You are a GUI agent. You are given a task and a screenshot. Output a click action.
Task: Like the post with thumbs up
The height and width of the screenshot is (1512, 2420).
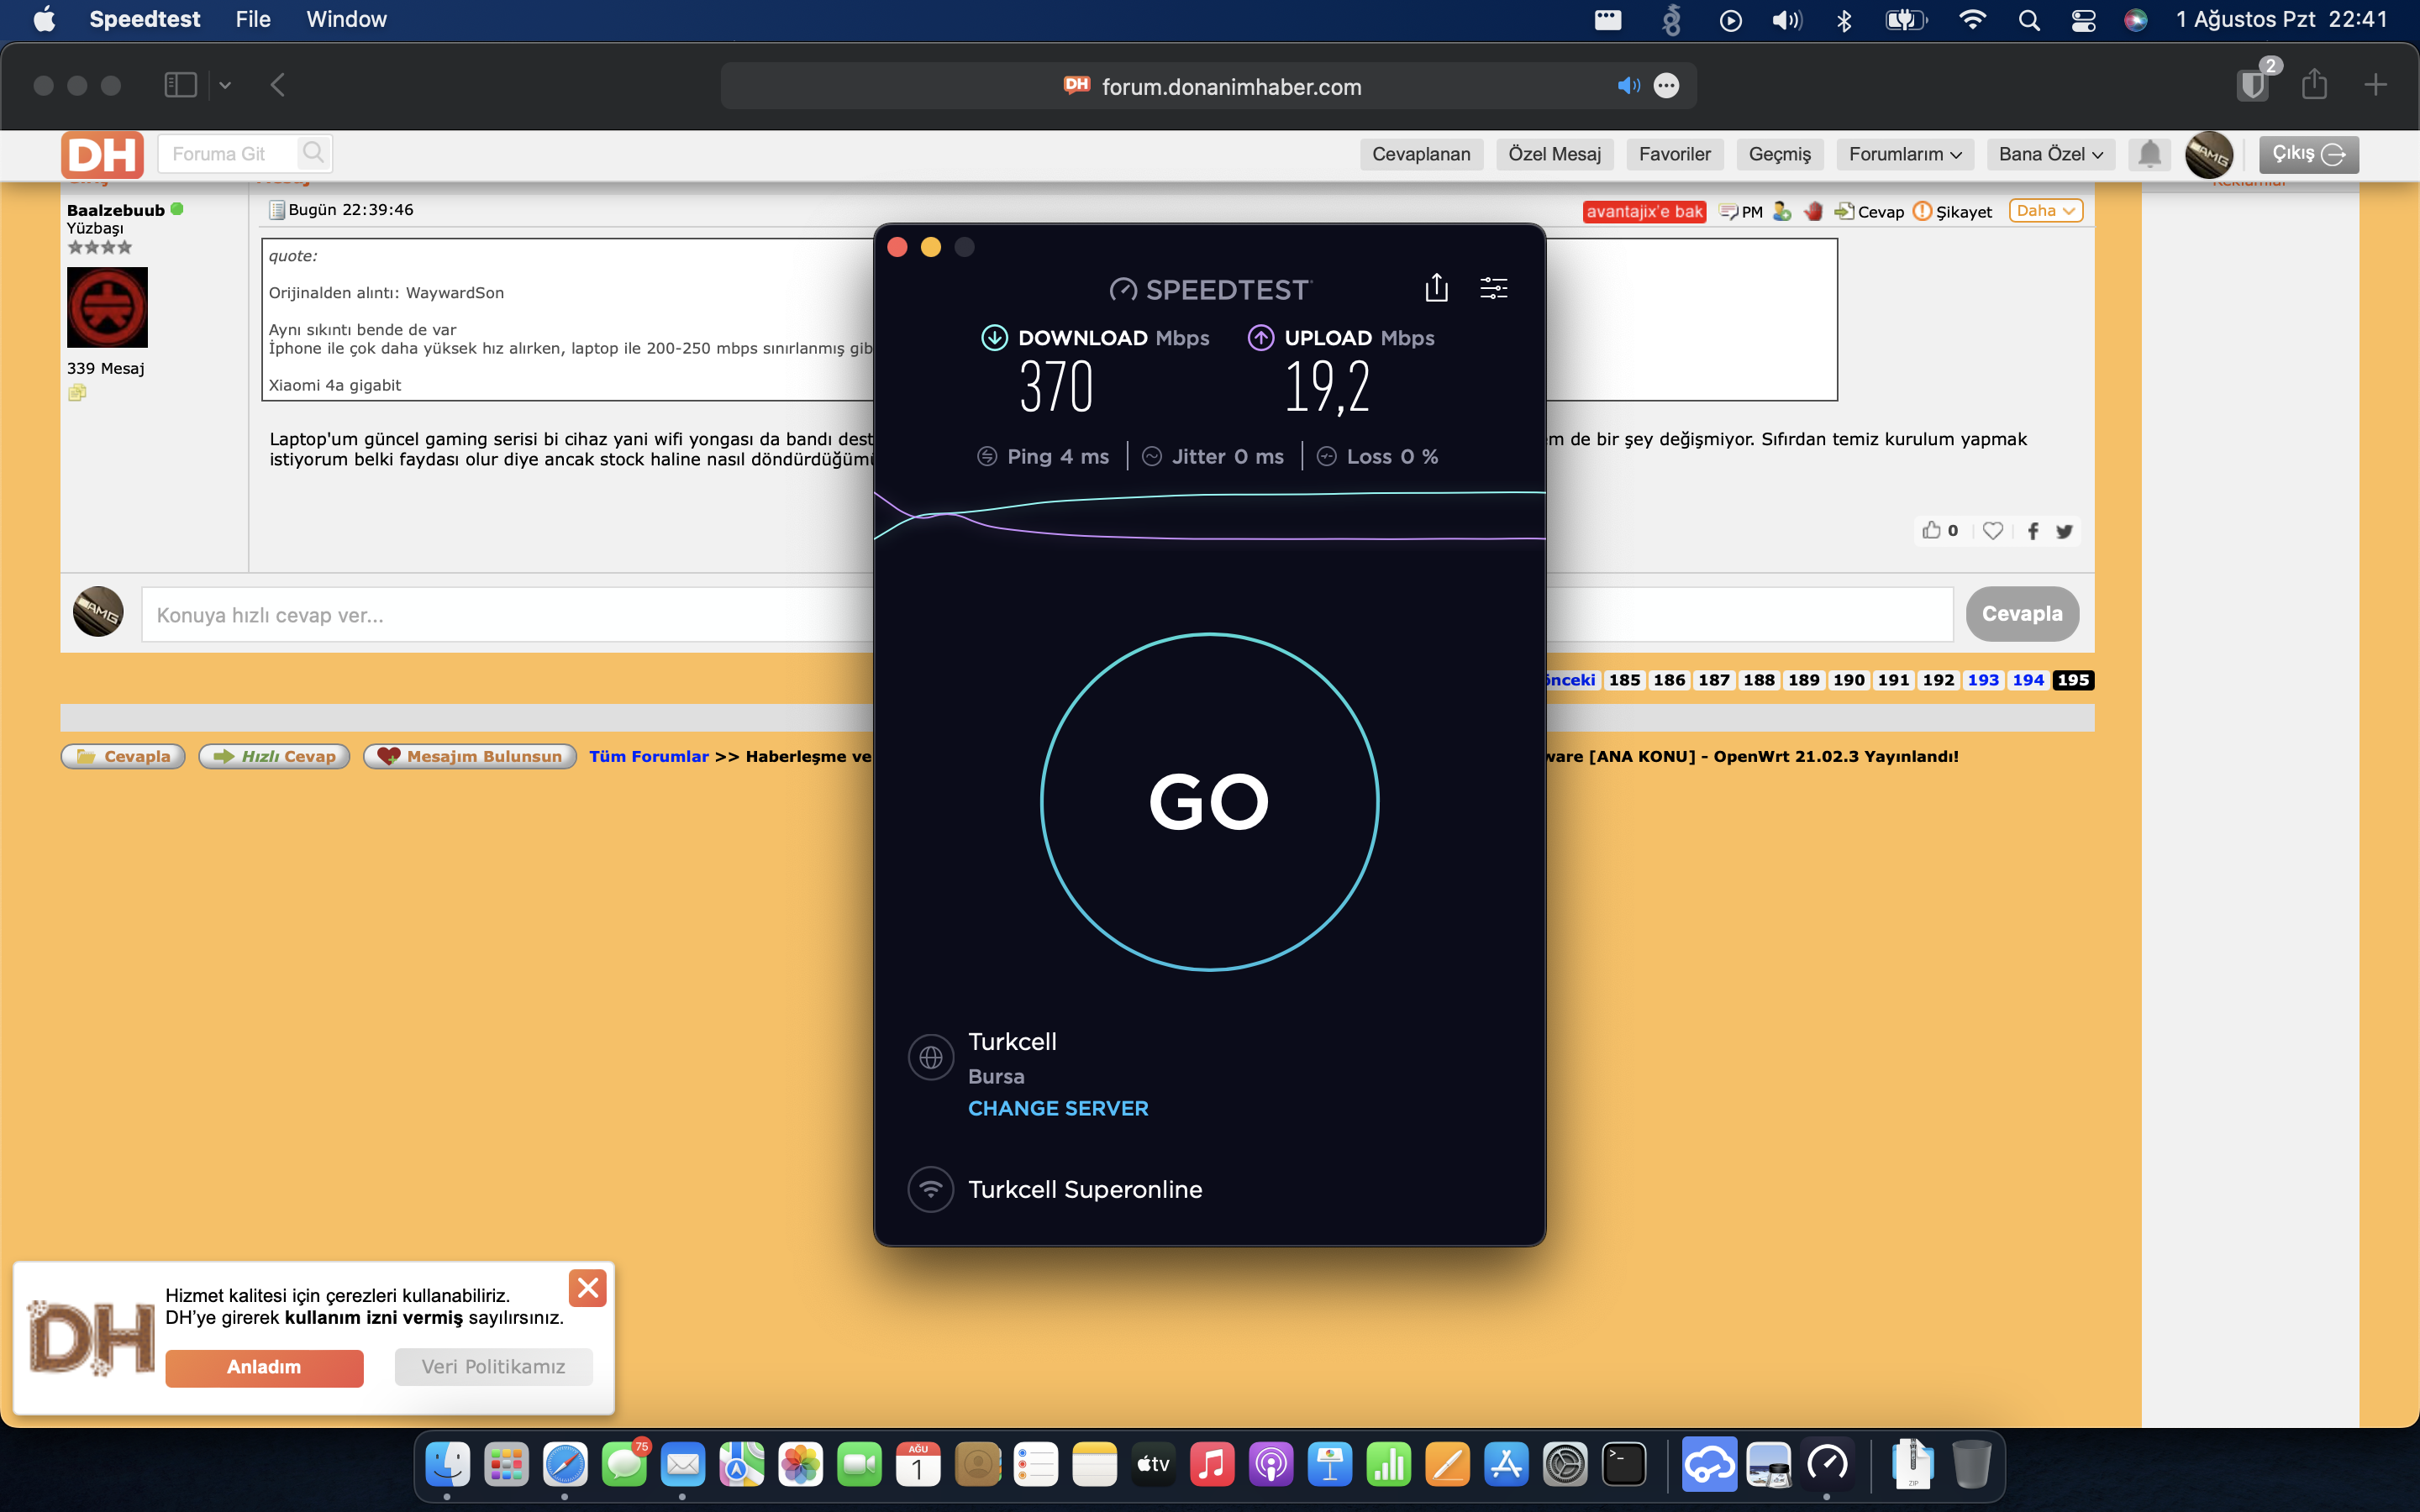tap(1931, 530)
